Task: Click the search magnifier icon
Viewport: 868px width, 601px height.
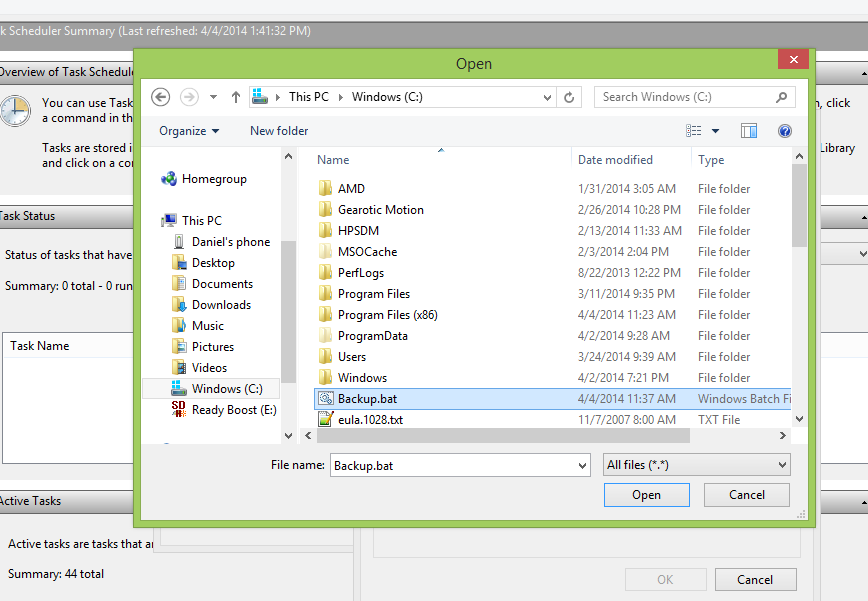Action: tap(781, 97)
